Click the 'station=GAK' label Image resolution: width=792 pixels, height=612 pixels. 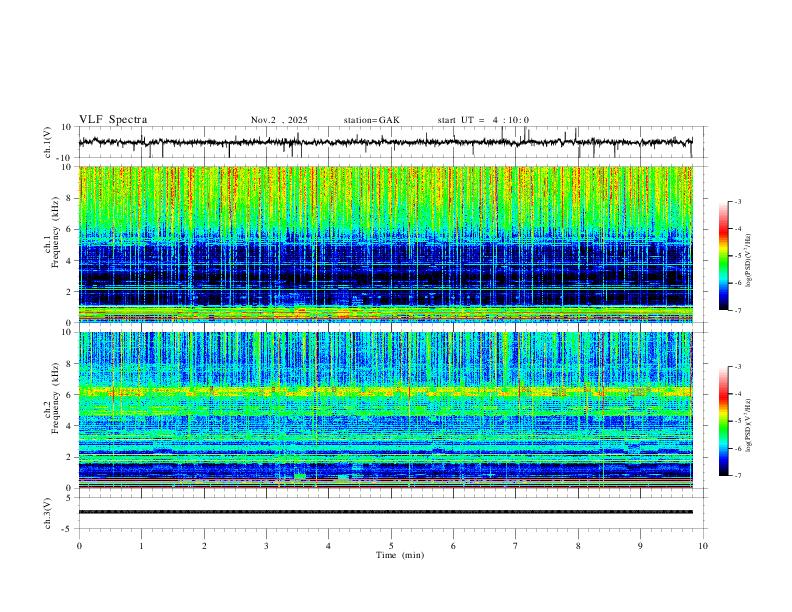[x=371, y=120]
